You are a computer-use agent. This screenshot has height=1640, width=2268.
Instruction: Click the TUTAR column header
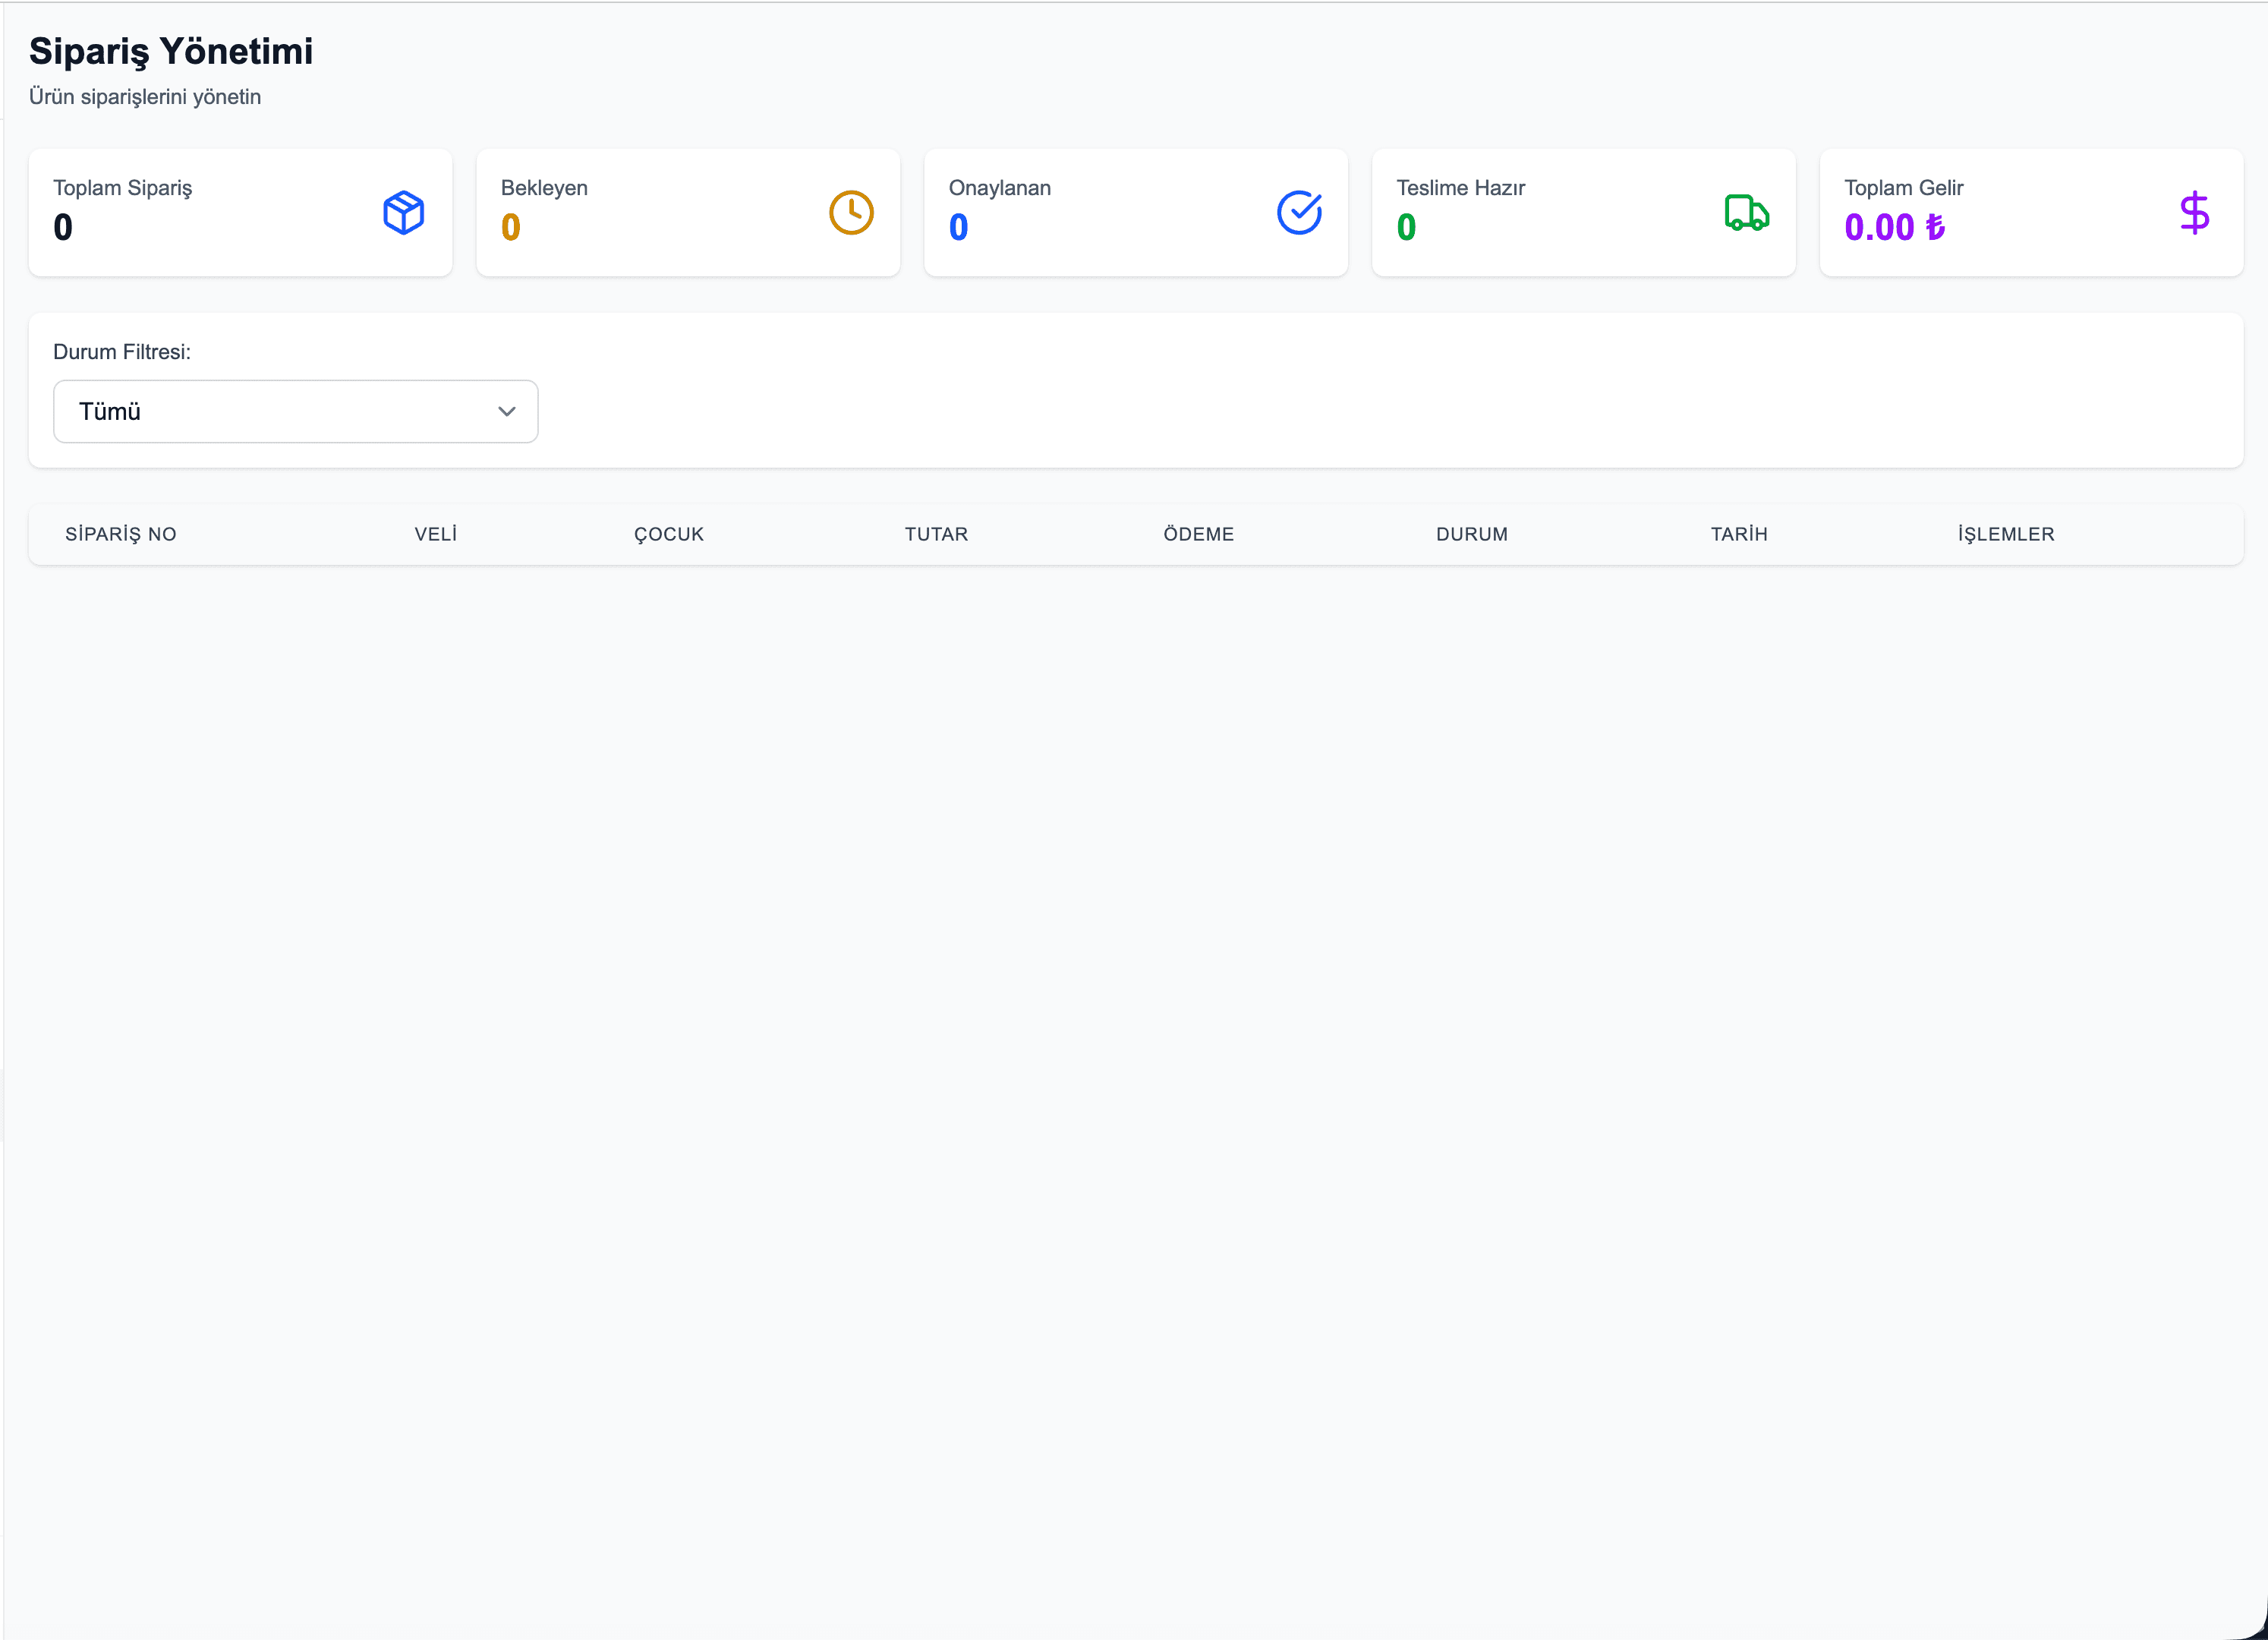936,534
